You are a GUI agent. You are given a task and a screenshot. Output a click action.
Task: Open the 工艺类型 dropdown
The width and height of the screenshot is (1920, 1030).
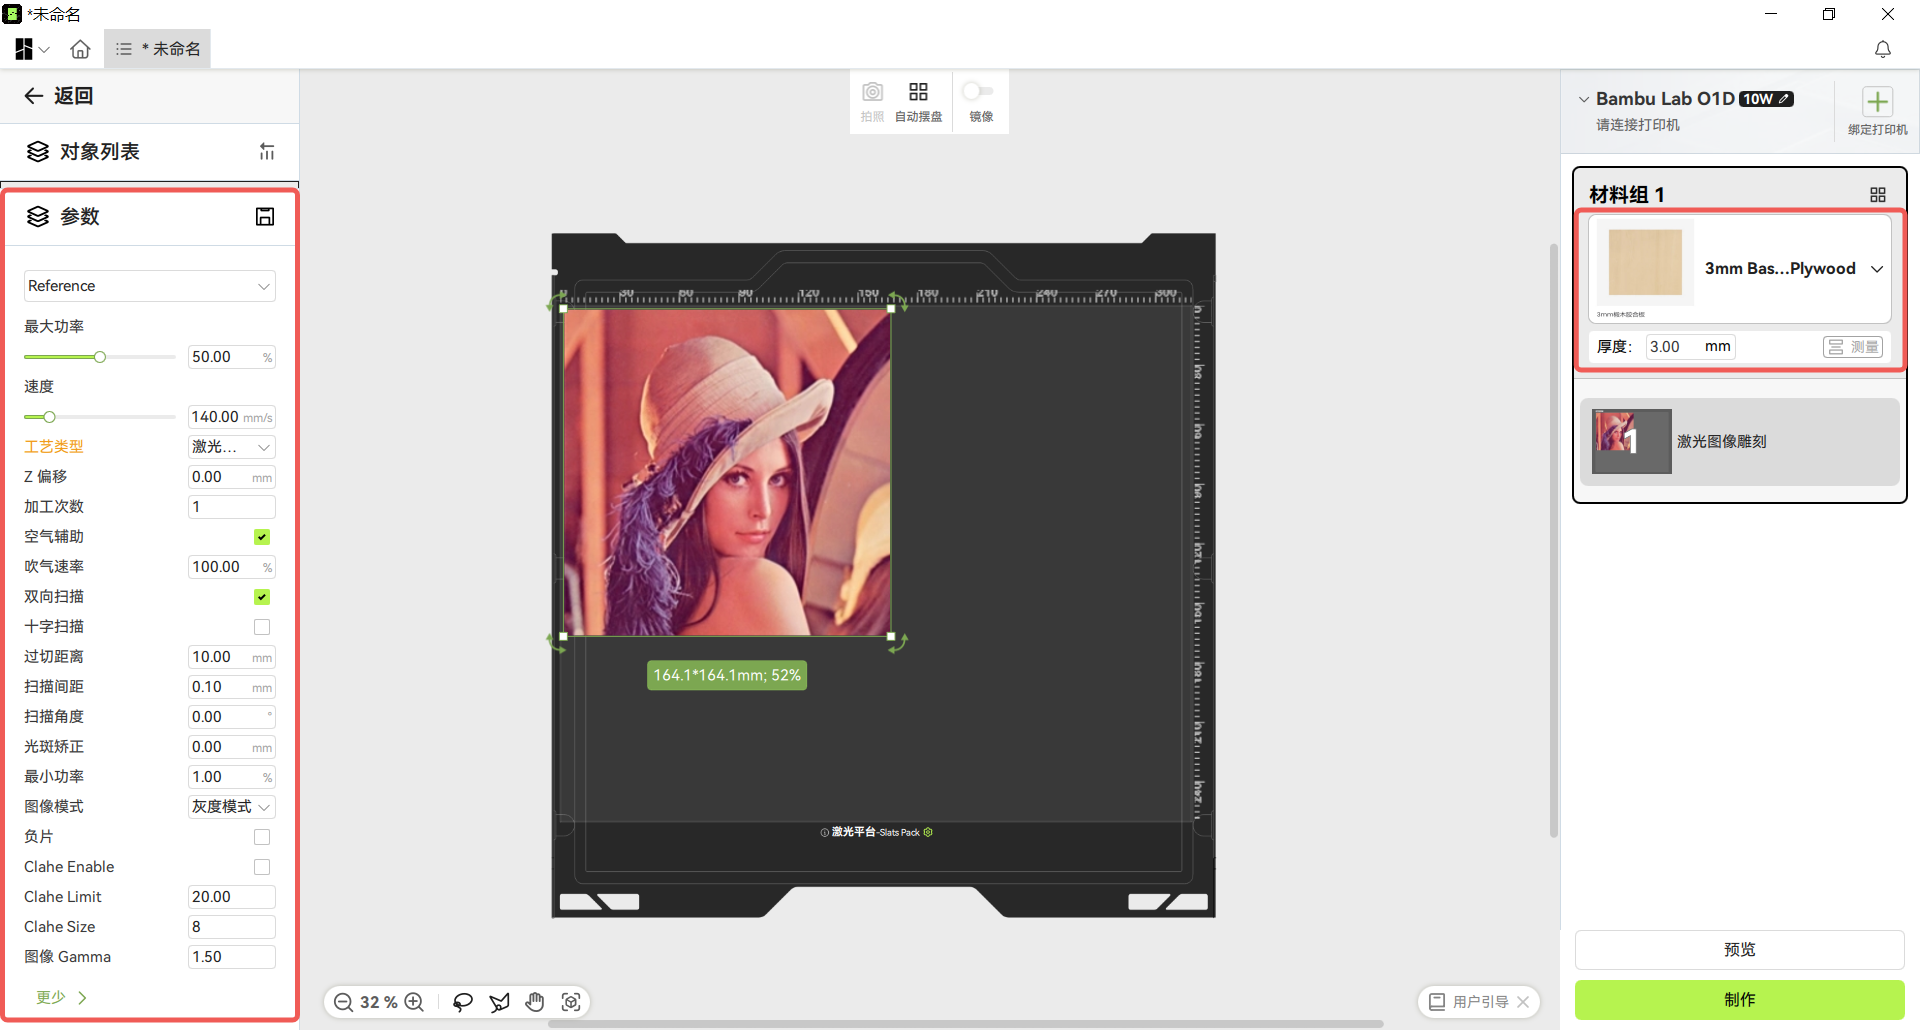[x=232, y=447]
